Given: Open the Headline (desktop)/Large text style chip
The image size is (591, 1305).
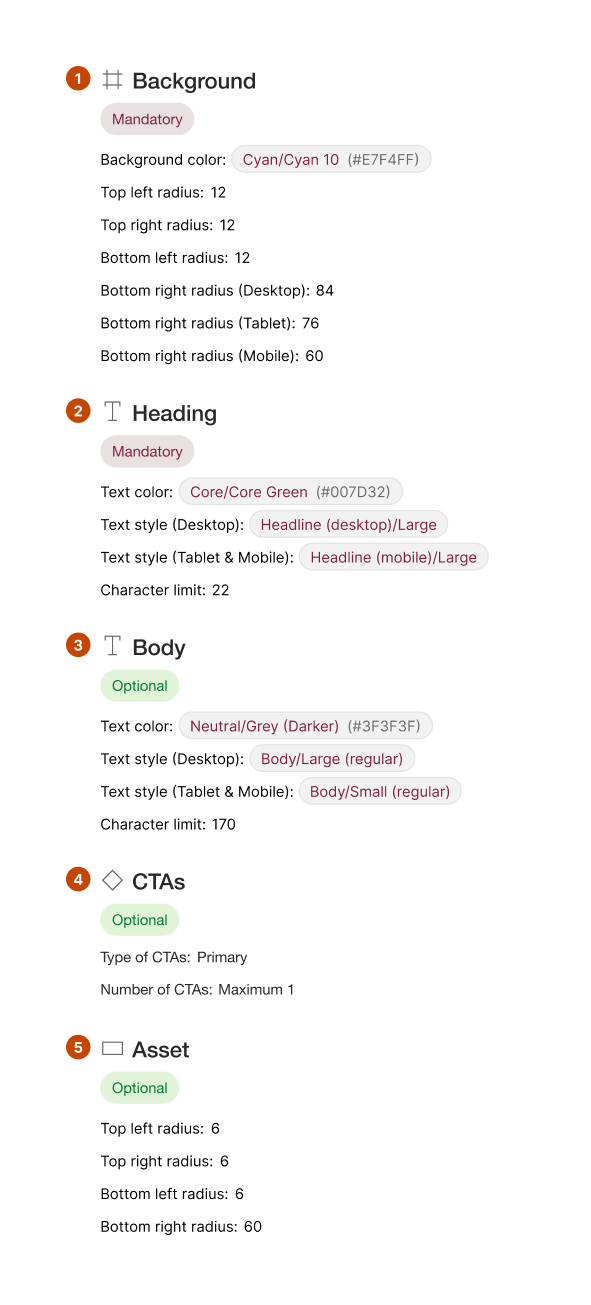Looking at the screenshot, I should [x=349, y=524].
